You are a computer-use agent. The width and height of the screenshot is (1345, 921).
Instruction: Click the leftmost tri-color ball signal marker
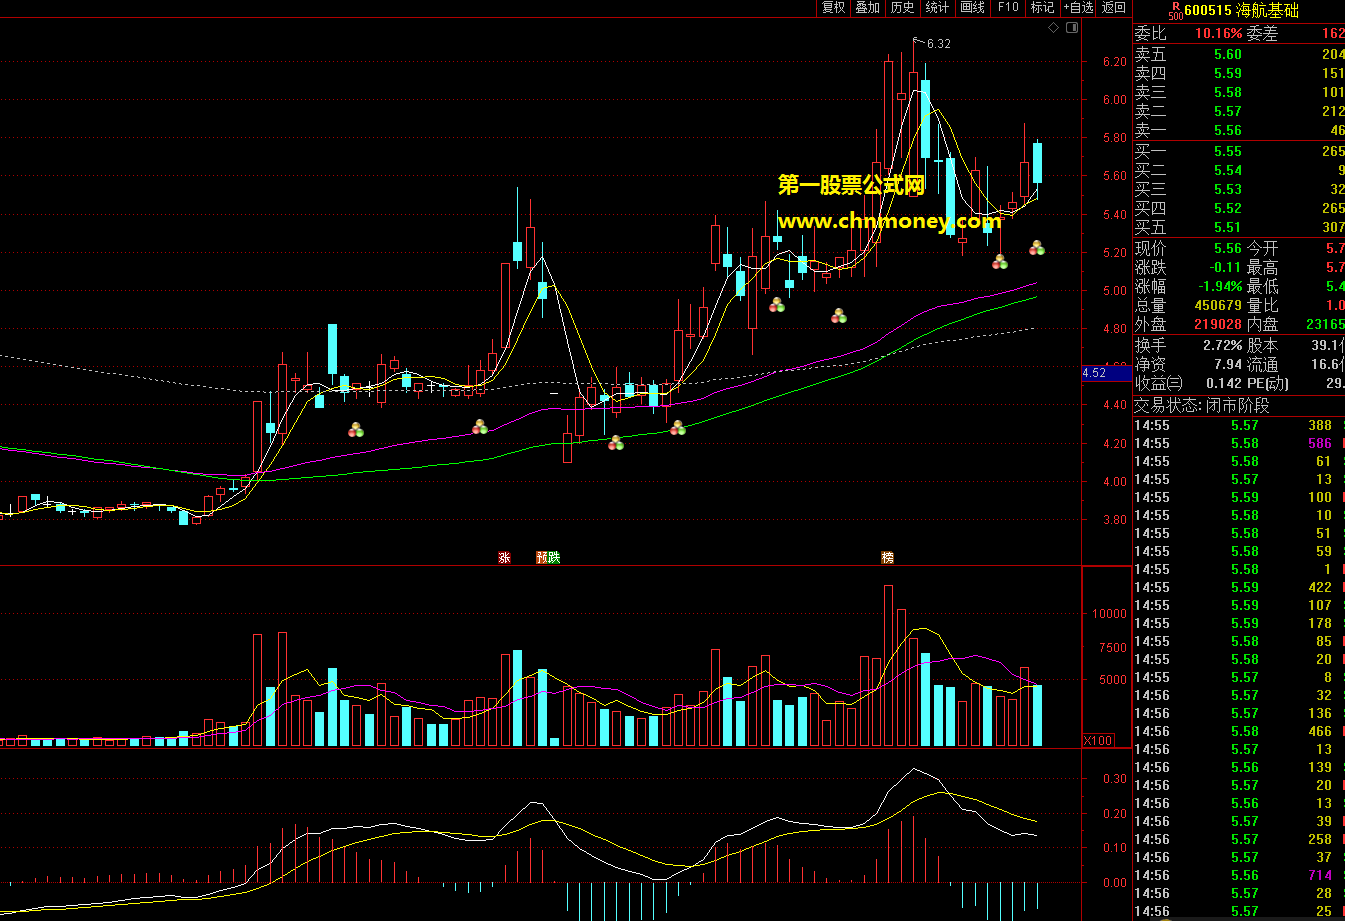pyautogui.click(x=356, y=430)
